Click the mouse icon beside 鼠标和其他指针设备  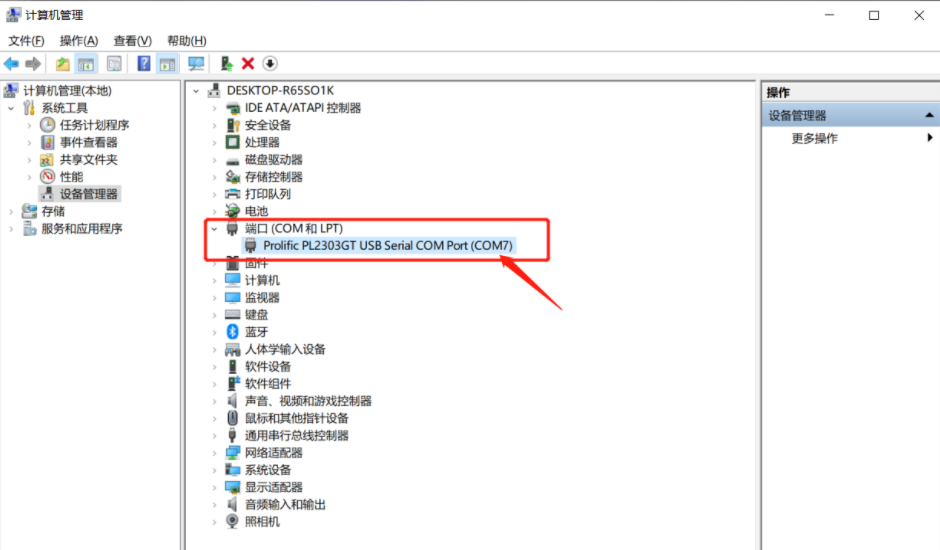coord(233,418)
